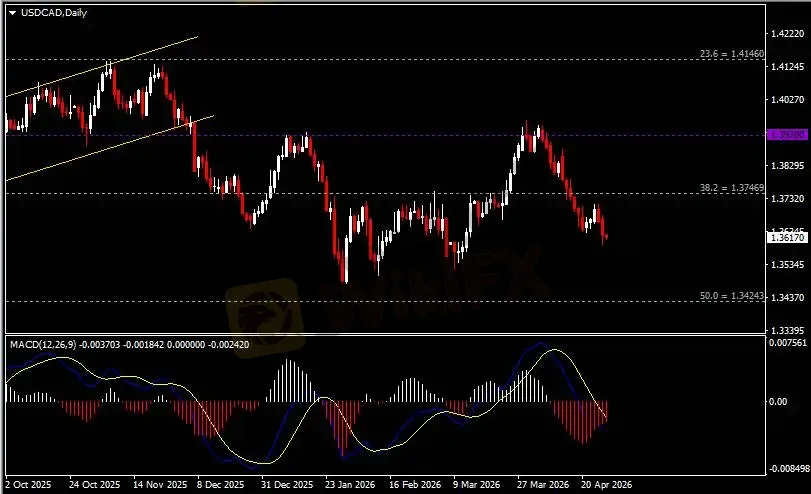Click the 16 Feb 2026 date label
The image size is (811, 494).
tap(415, 485)
